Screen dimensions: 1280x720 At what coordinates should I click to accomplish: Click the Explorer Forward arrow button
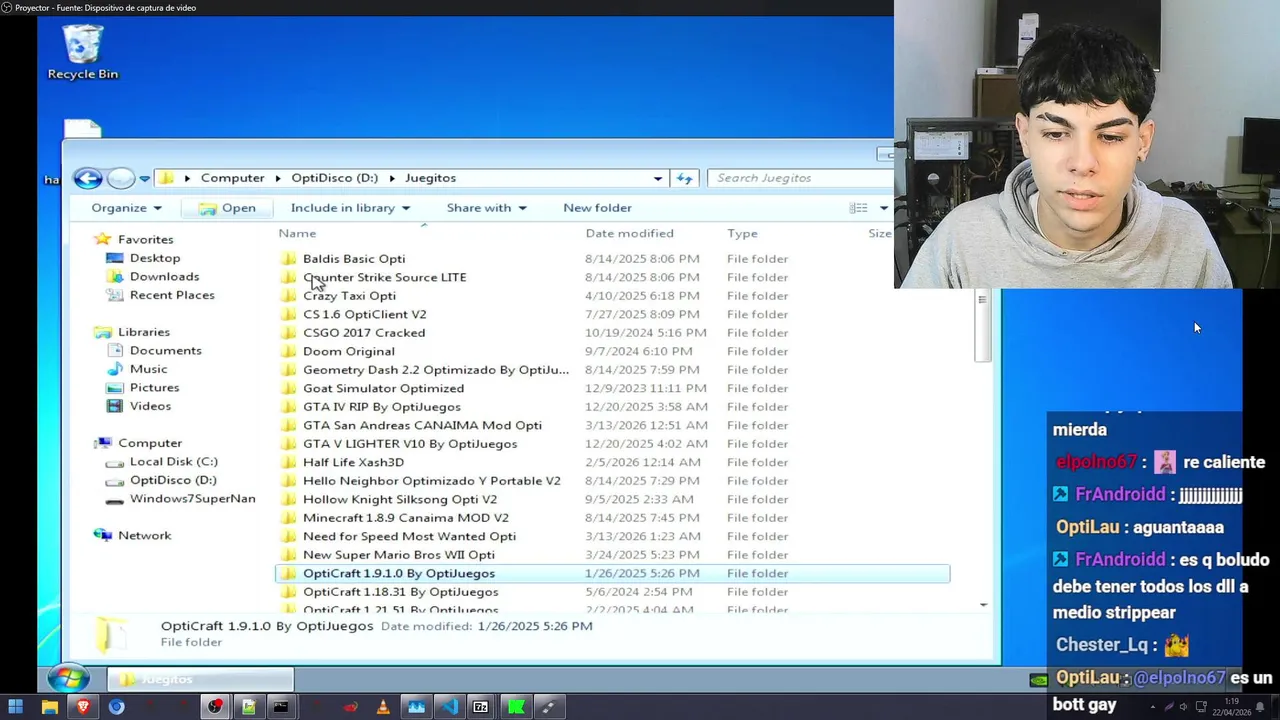(120, 178)
